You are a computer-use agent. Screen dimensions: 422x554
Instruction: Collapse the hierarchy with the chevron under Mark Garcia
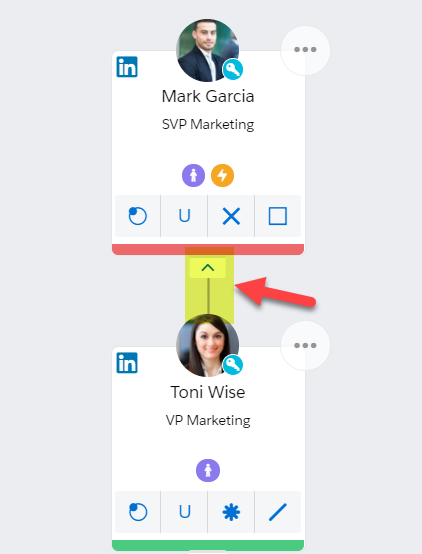point(208,268)
